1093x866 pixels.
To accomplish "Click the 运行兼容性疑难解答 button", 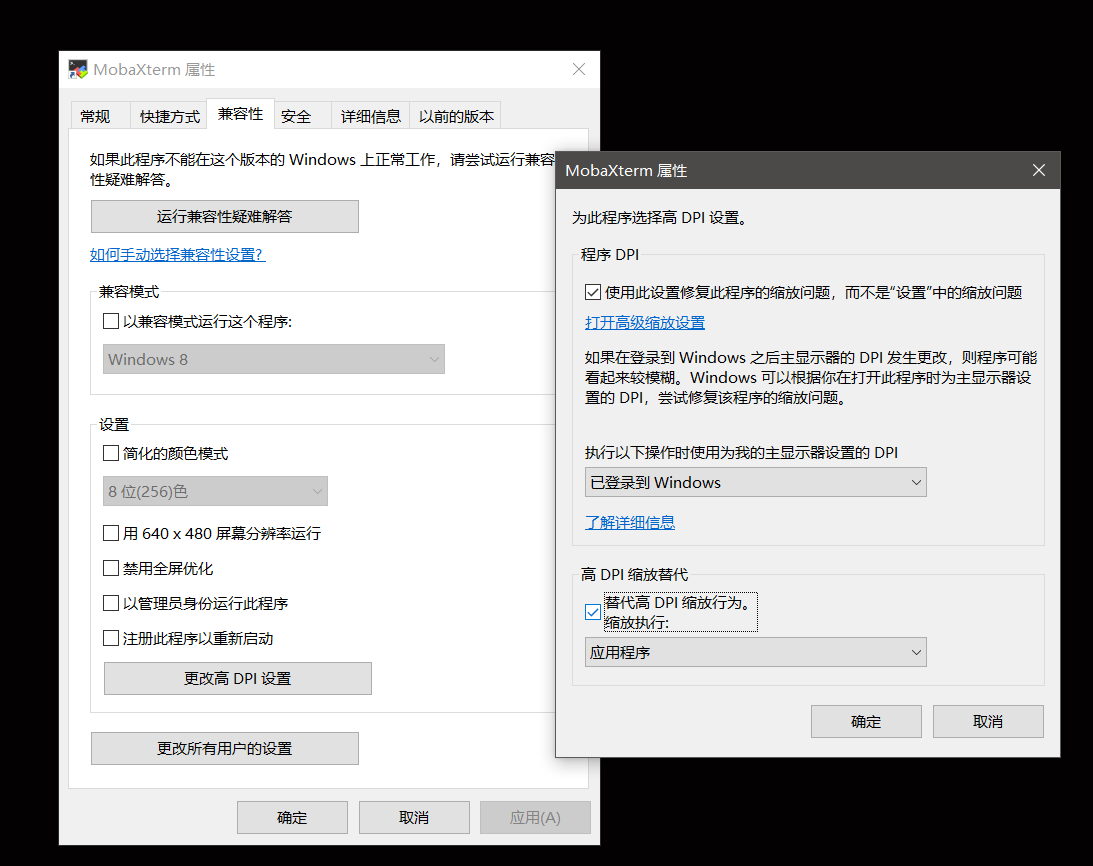I will point(224,216).
